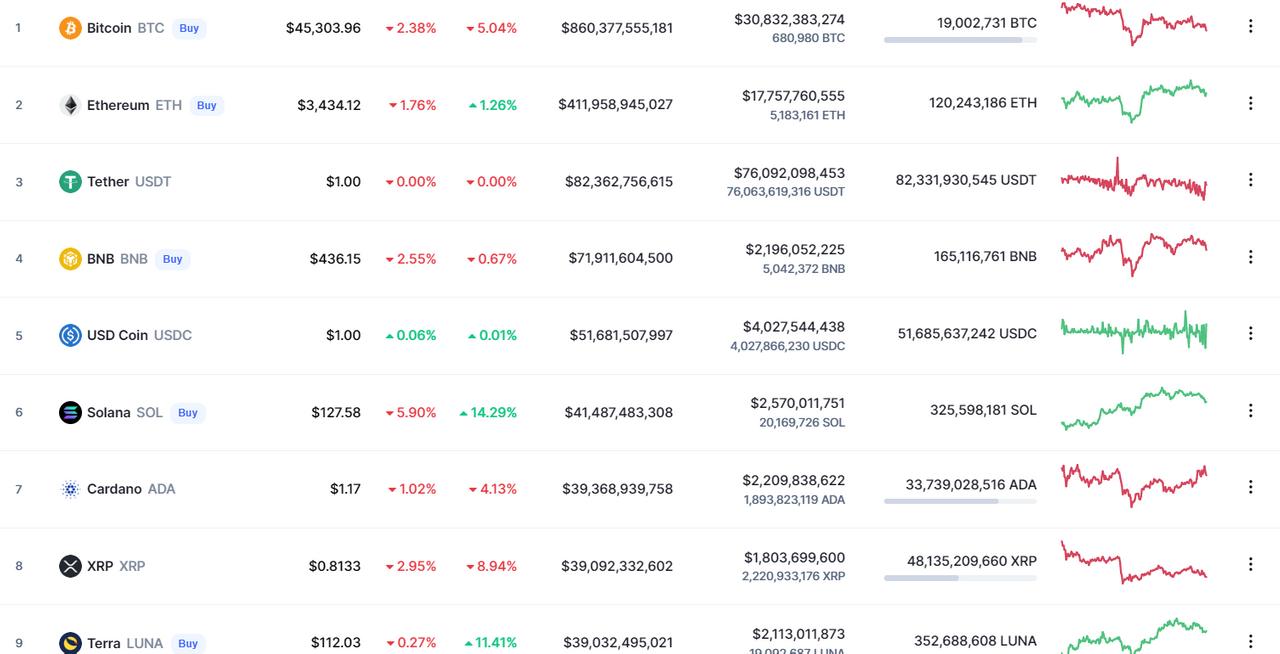Open the Cardano ADA name link
This screenshot has width=1280, height=654.
[x=131, y=489]
